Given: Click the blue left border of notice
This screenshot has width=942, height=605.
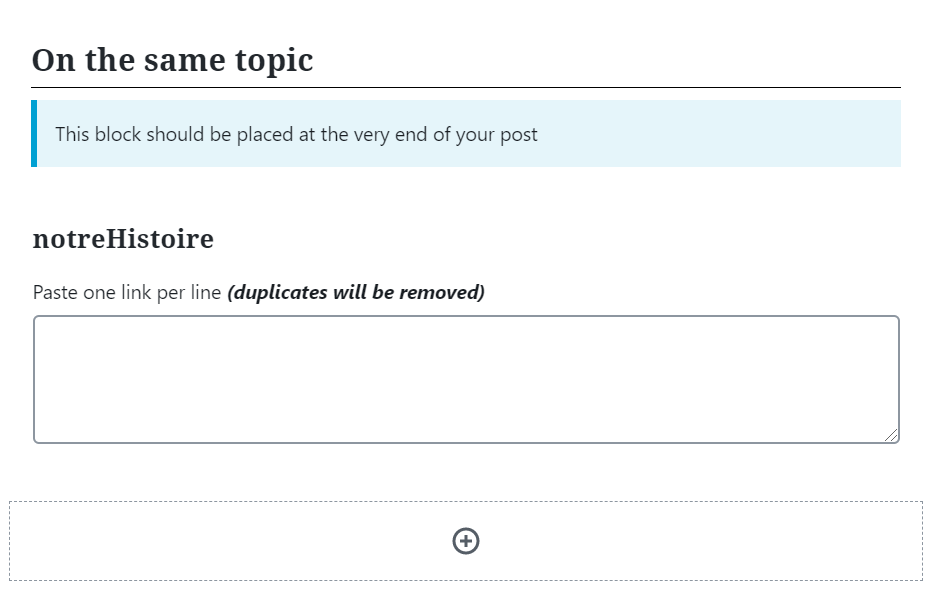Looking at the screenshot, I should tap(34, 133).
